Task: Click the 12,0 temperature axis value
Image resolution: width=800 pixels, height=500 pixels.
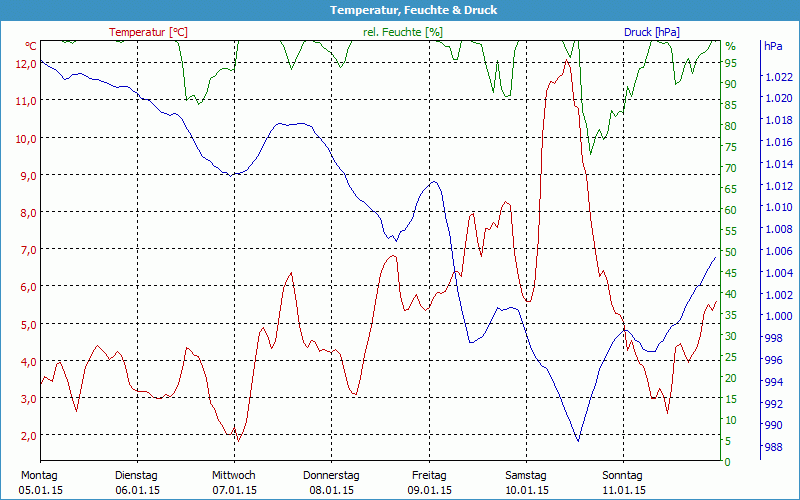Action: [x=25, y=63]
